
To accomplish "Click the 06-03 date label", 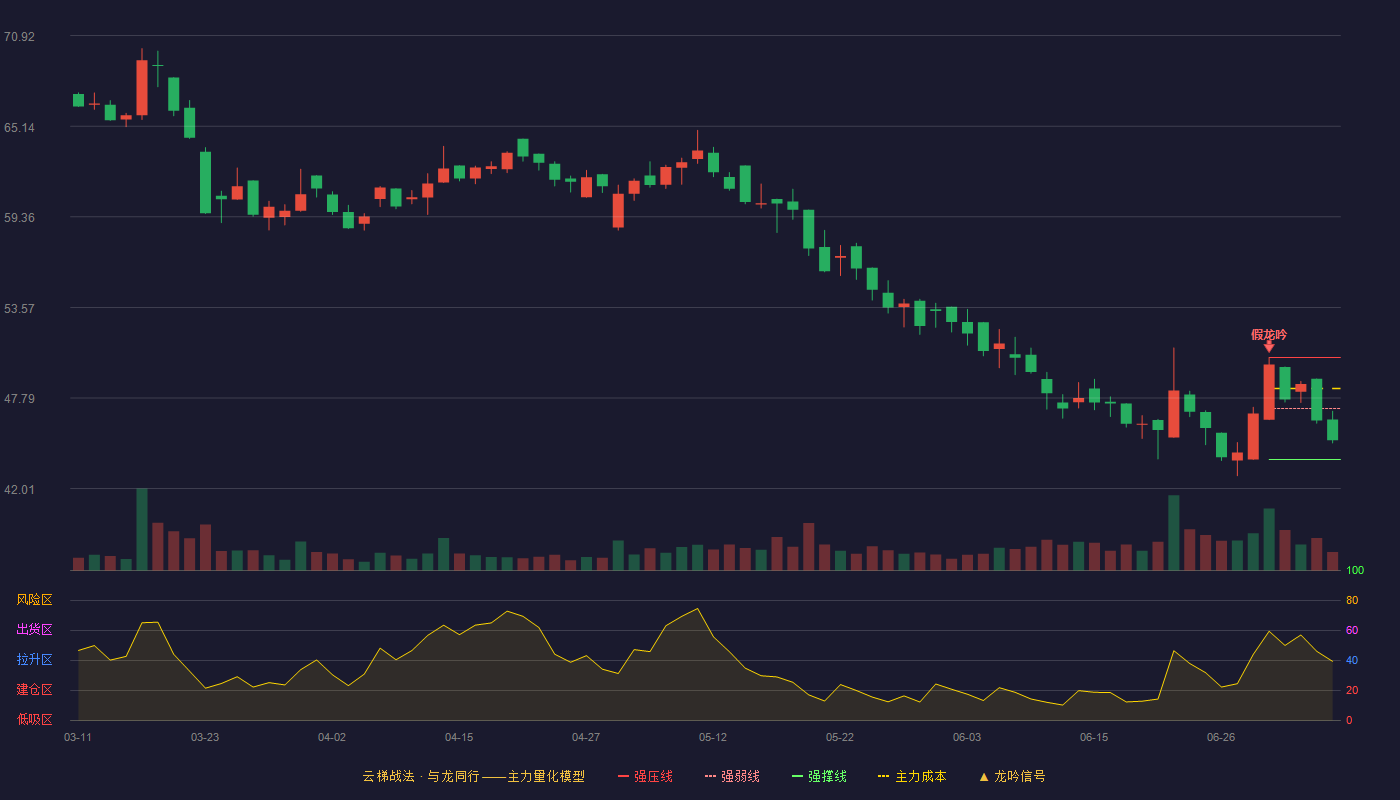I will point(967,737).
